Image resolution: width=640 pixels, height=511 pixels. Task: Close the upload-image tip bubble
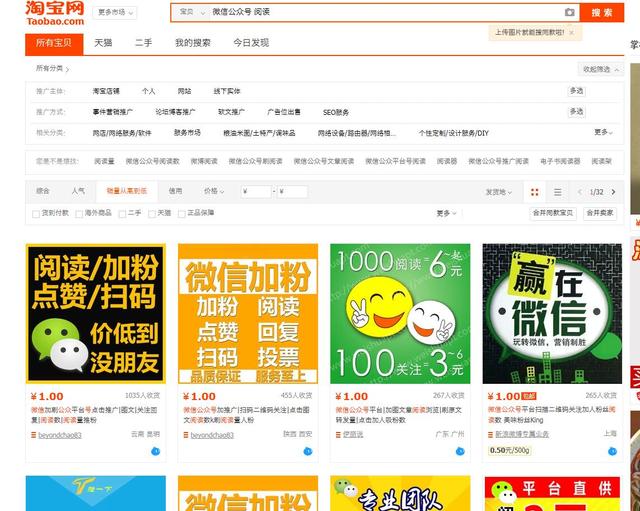(x=572, y=33)
